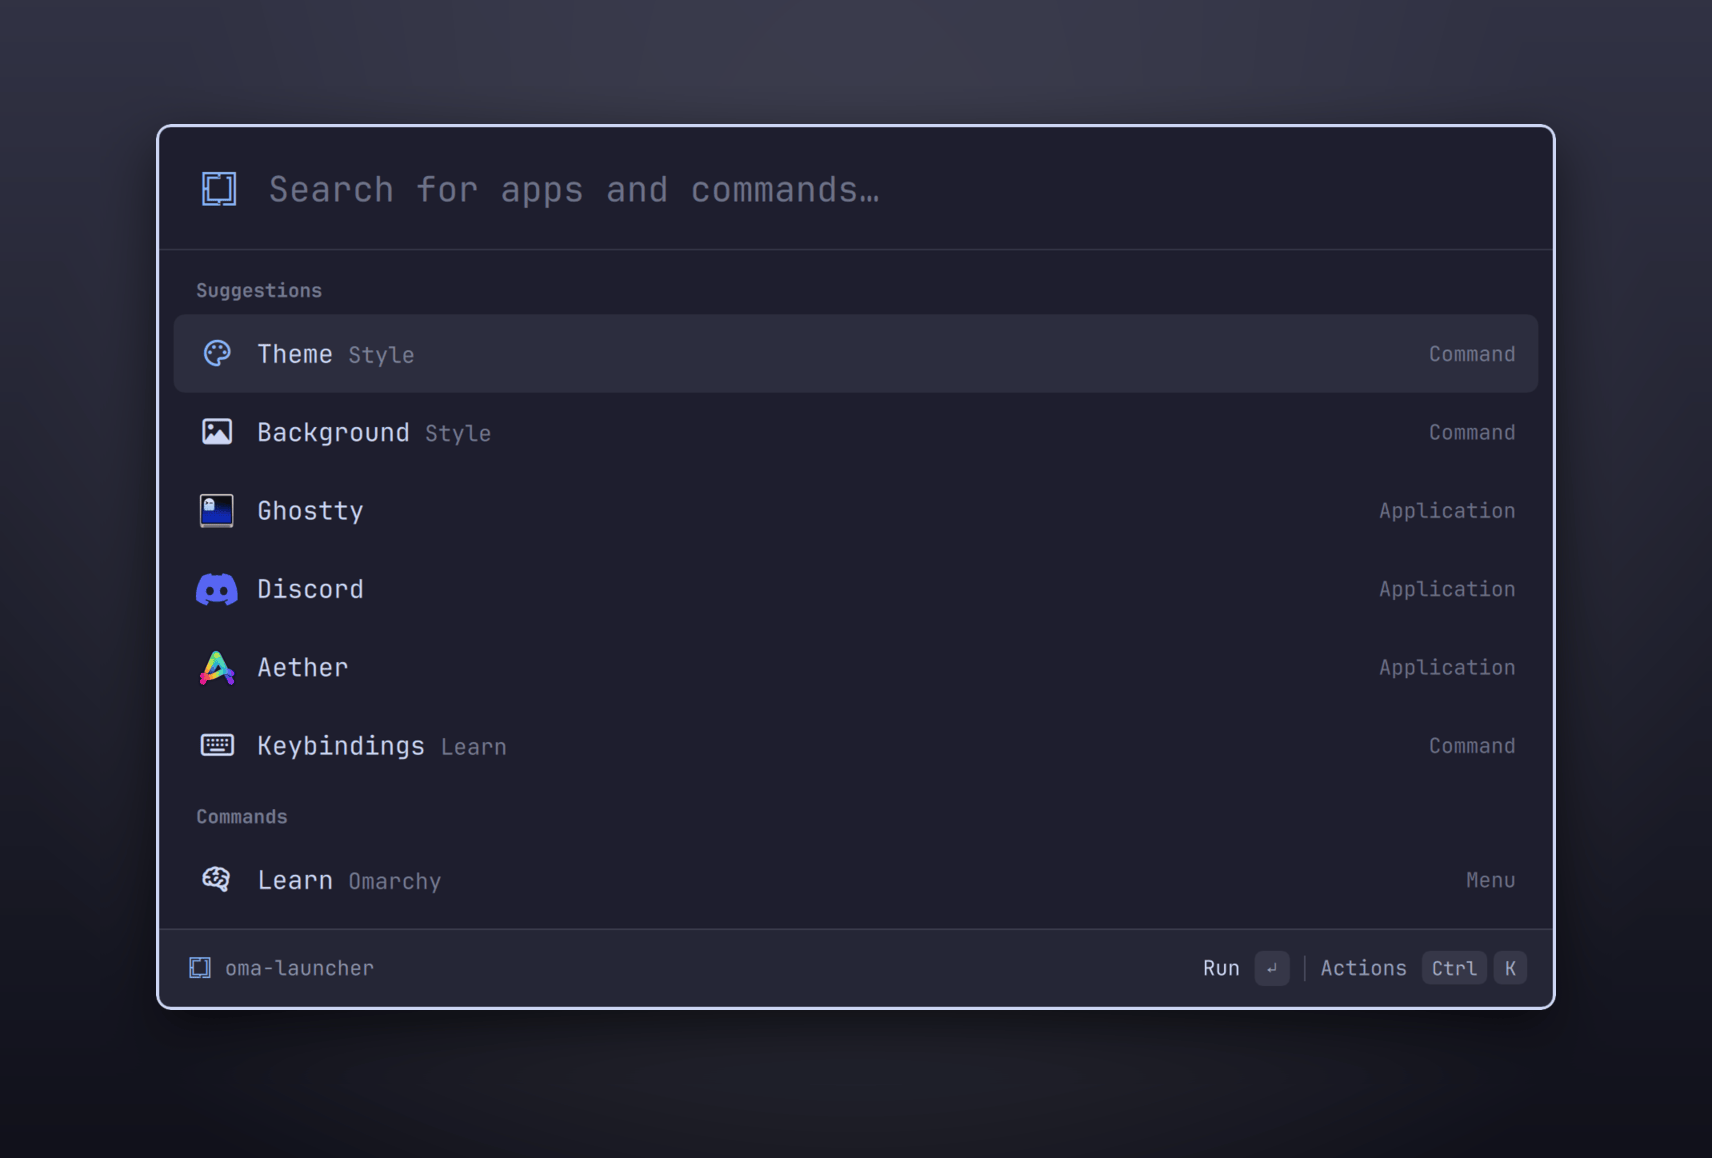This screenshot has width=1712, height=1158.
Task: Click the 'Style' subtitle next to Background
Action: [458, 433]
